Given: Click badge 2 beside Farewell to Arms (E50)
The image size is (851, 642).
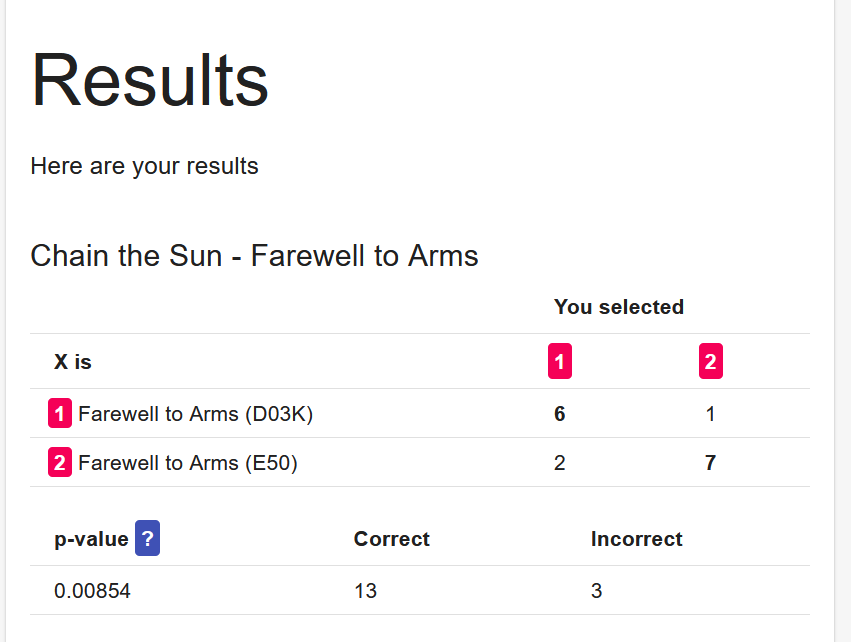Looking at the screenshot, I should point(60,463).
